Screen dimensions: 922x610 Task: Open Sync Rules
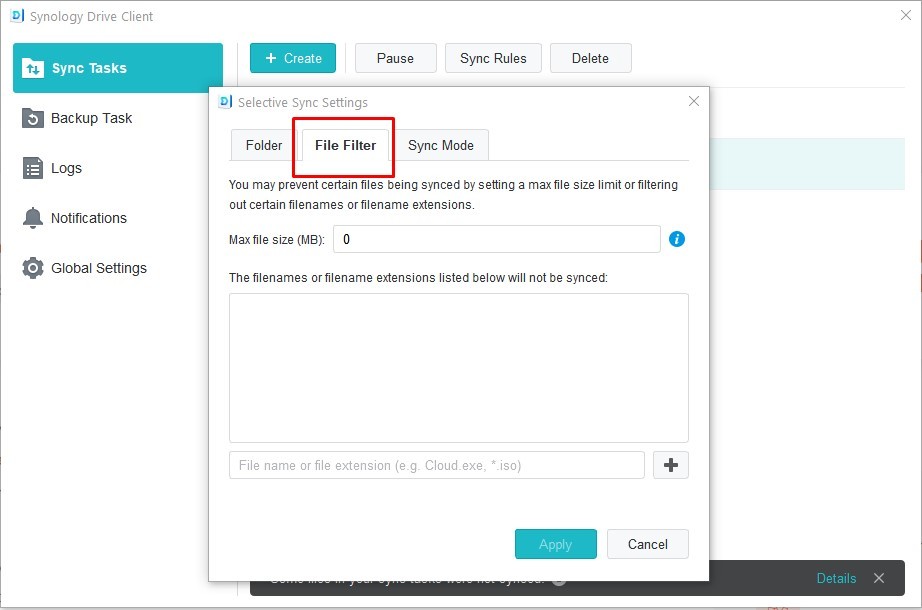click(493, 58)
